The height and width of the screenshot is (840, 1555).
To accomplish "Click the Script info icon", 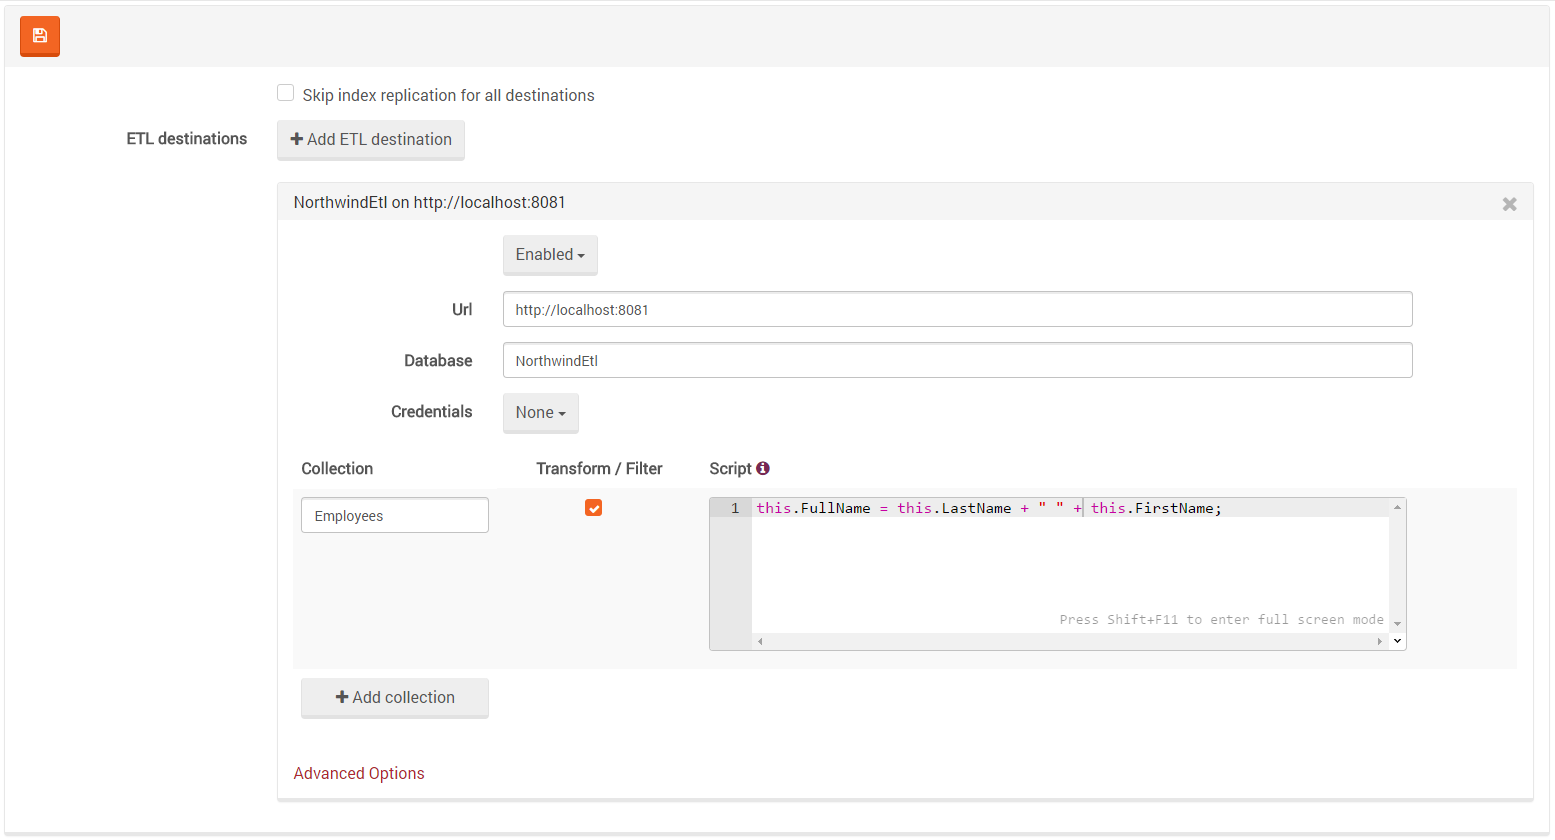I will tap(763, 468).
